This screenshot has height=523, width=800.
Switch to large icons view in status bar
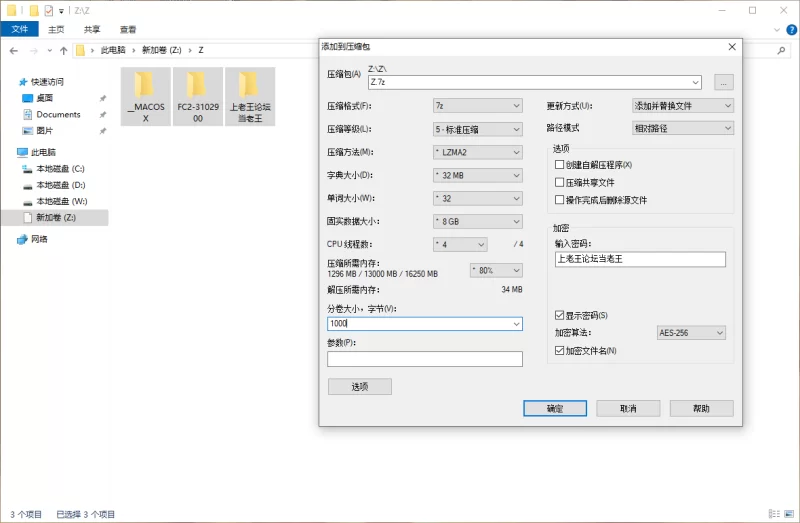[789, 514]
